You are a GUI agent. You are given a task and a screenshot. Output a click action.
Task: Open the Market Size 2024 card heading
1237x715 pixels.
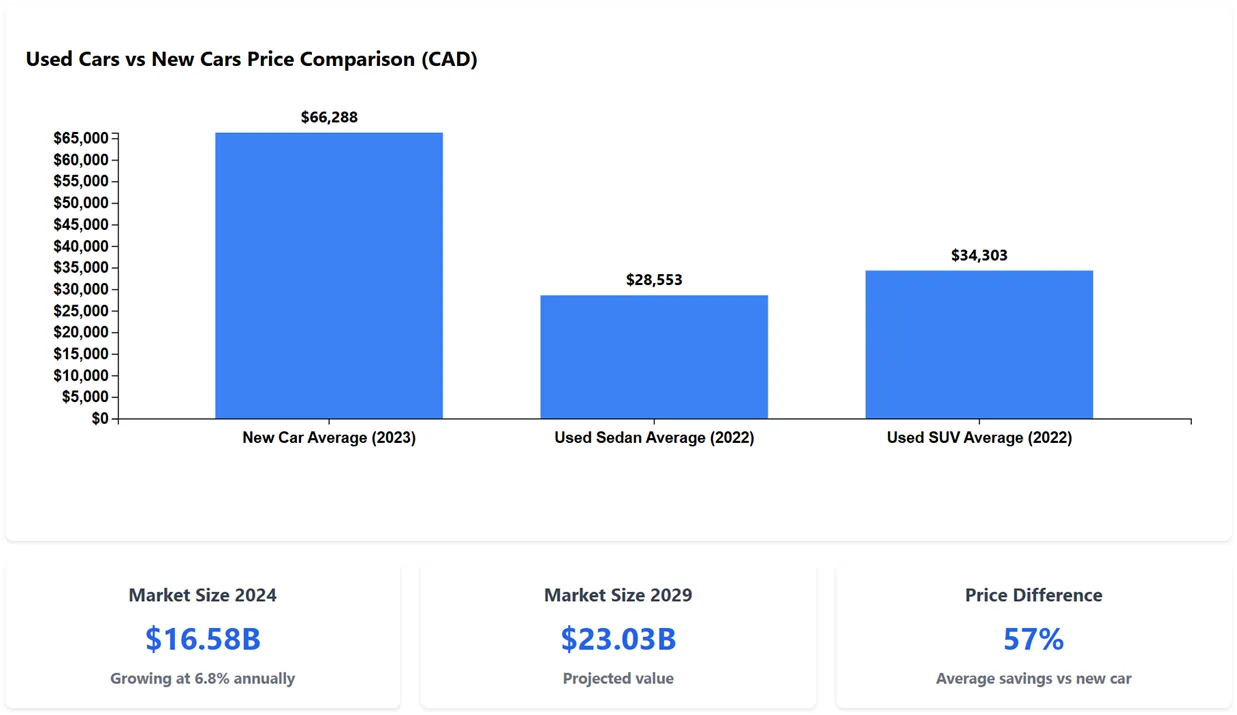pyautogui.click(x=202, y=595)
